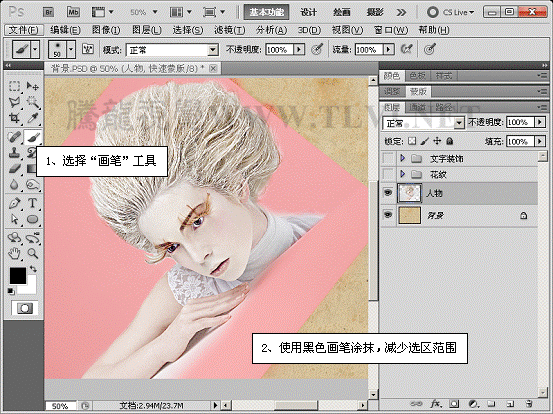Select the Move tool

[x=33, y=86]
